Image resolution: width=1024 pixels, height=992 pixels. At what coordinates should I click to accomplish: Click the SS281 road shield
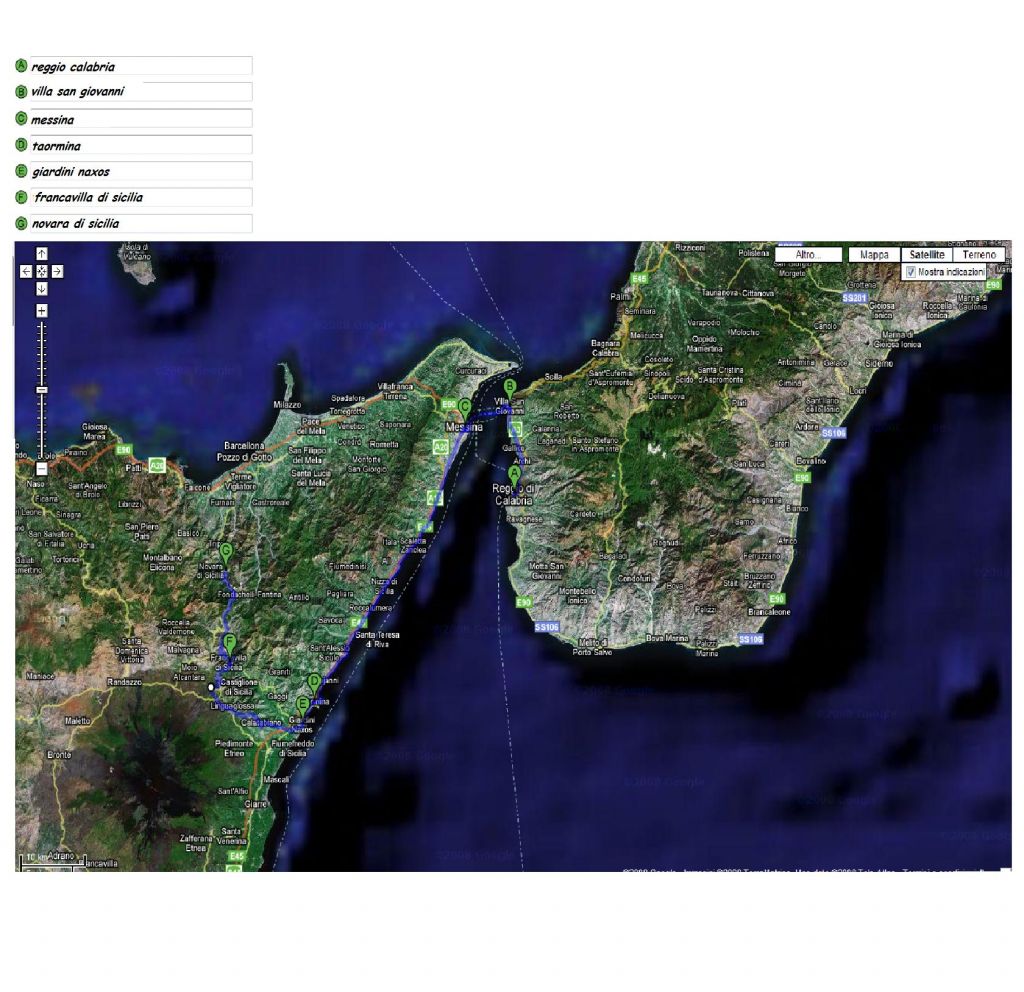[x=854, y=298]
